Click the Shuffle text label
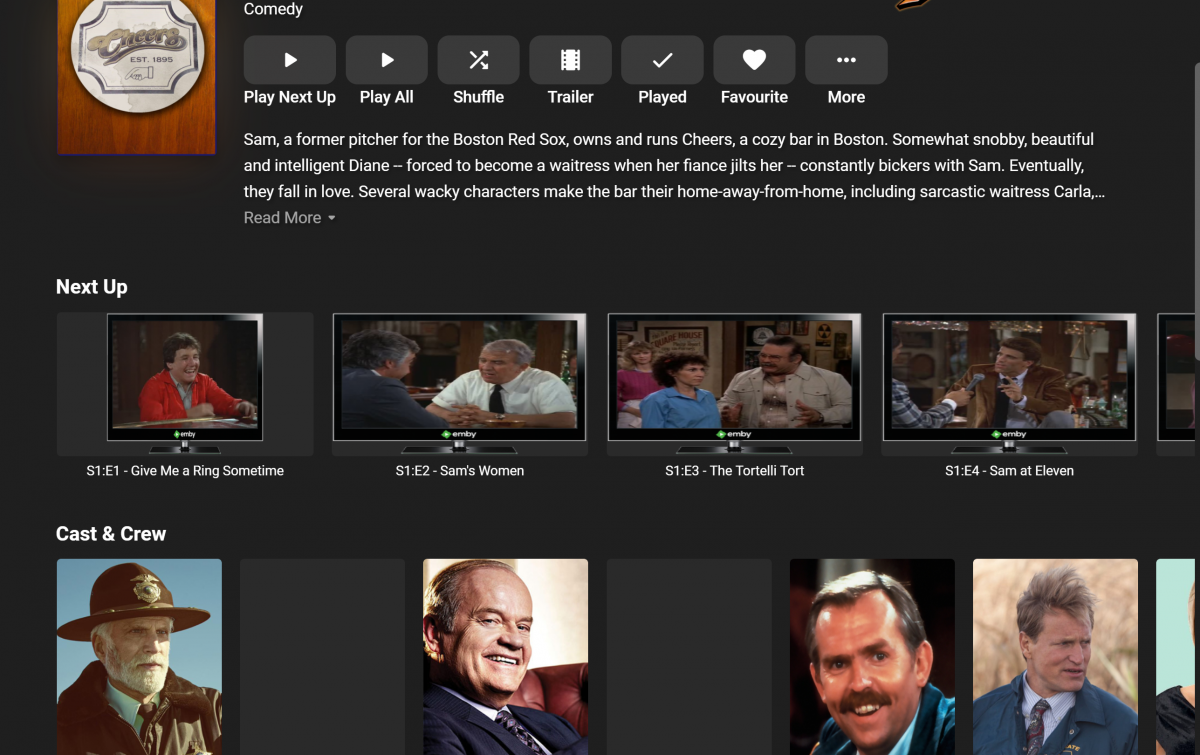 (x=479, y=97)
